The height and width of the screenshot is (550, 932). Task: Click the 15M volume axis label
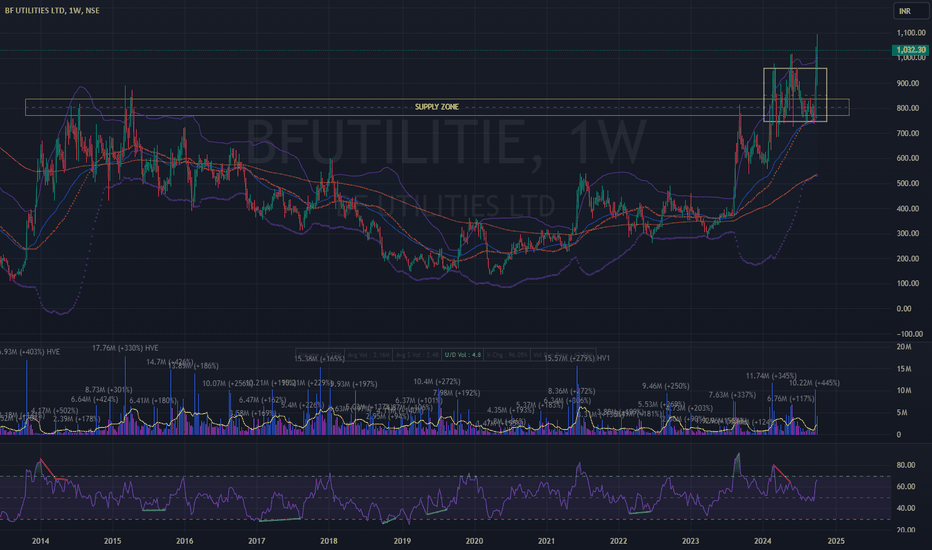tap(903, 369)
